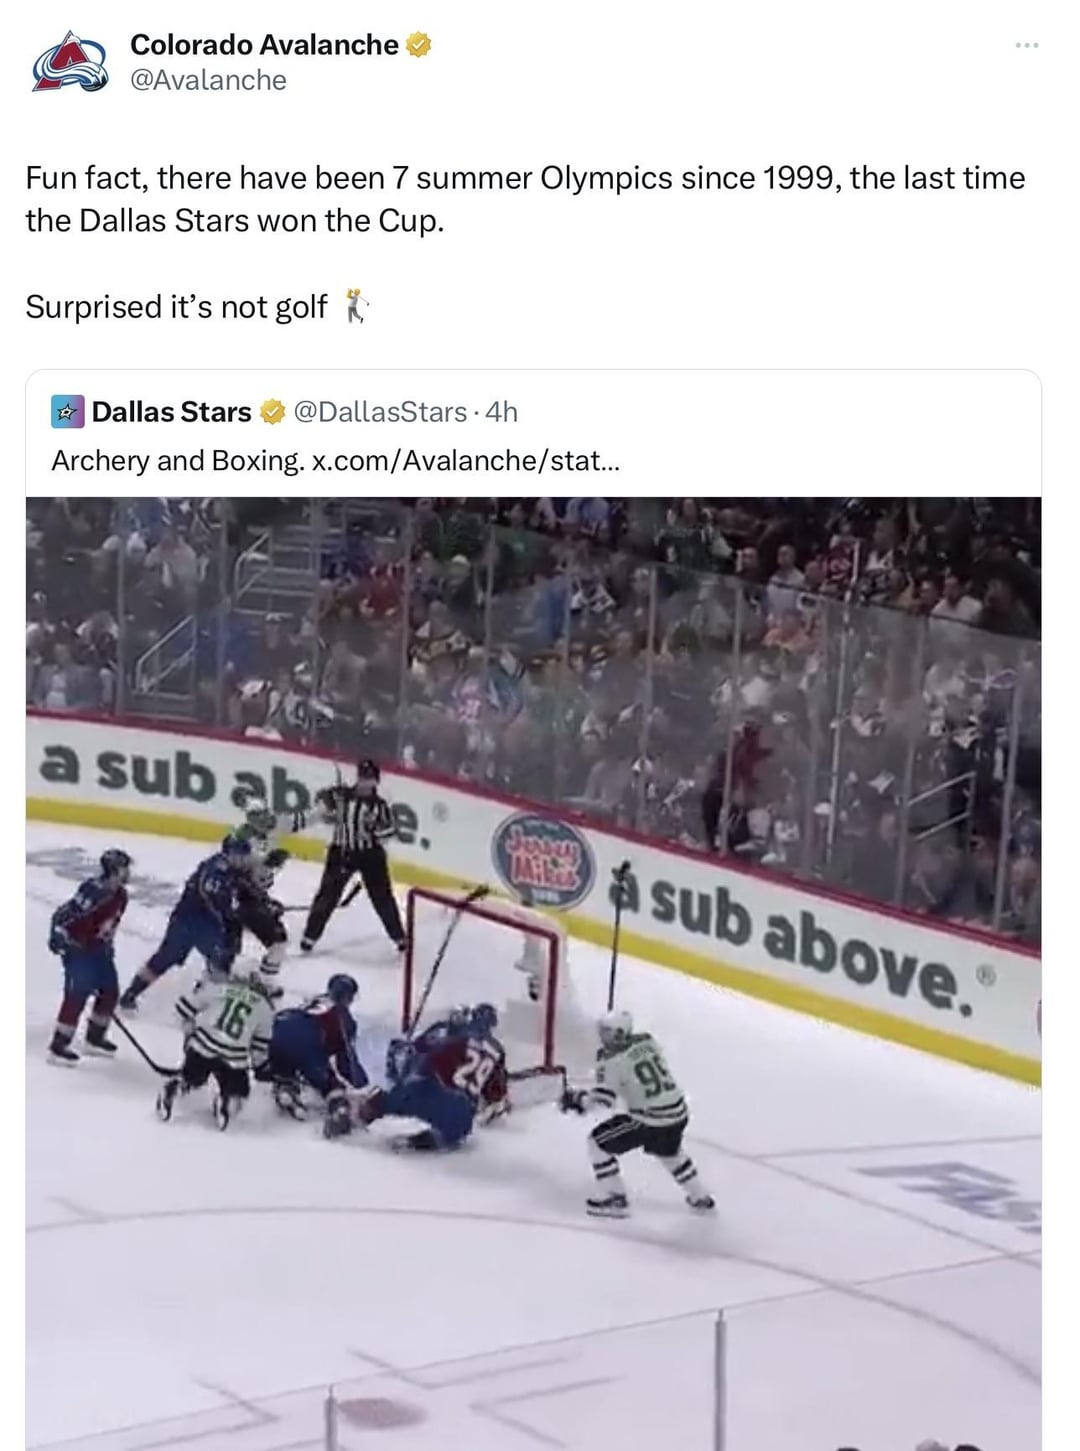The height and width of the screenshot is (1451, 1080).
Task: Click the Colorado Avalanche profile avatar
Action: [69, 62]
